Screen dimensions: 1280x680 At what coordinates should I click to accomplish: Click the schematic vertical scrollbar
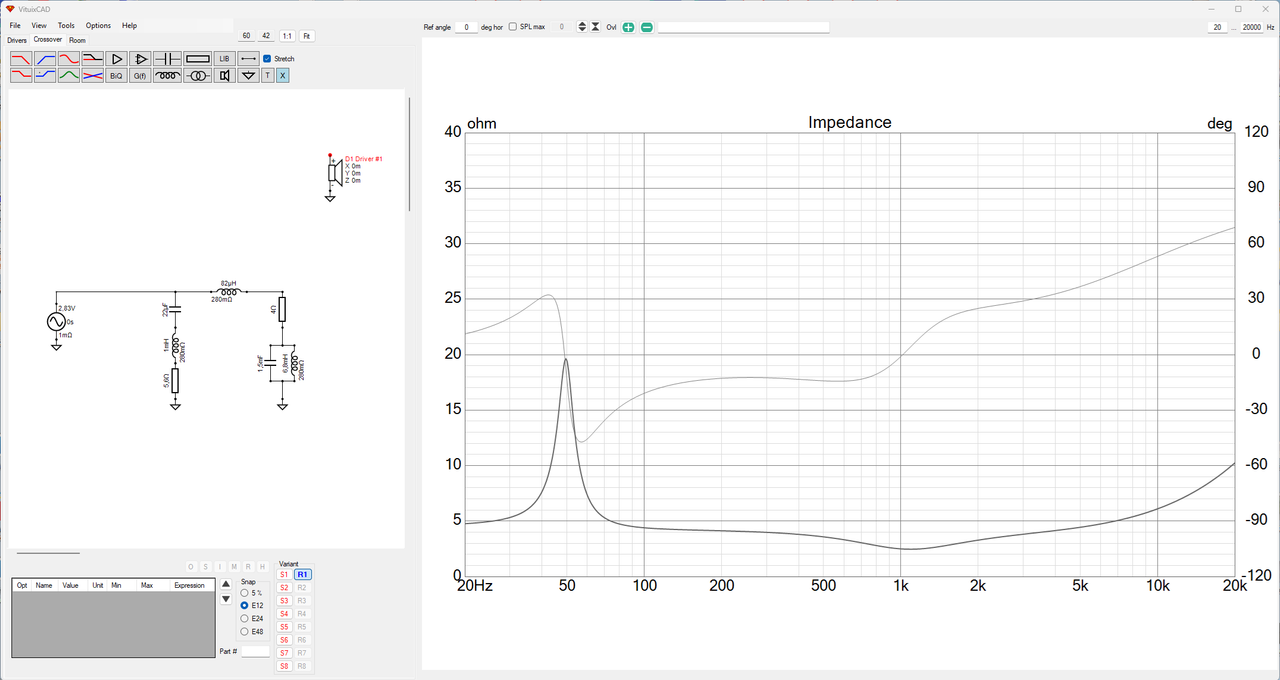point(409,154)
